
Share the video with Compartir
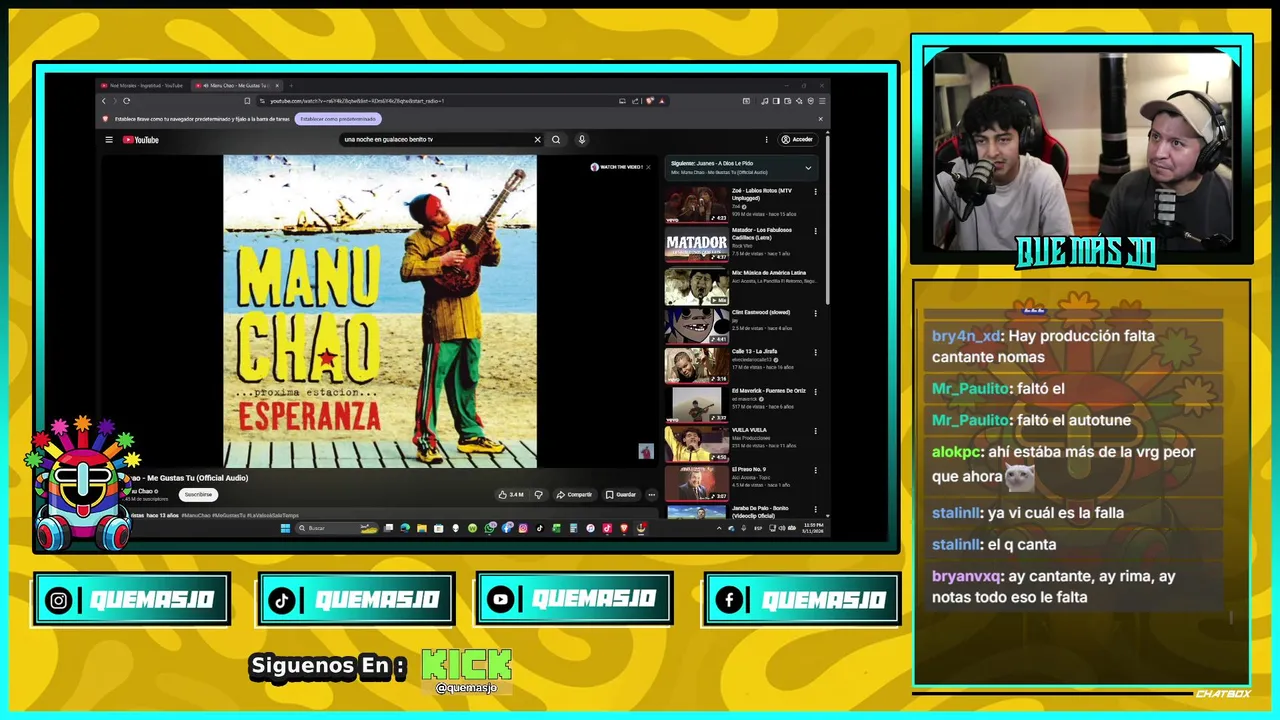click(574, 494)
